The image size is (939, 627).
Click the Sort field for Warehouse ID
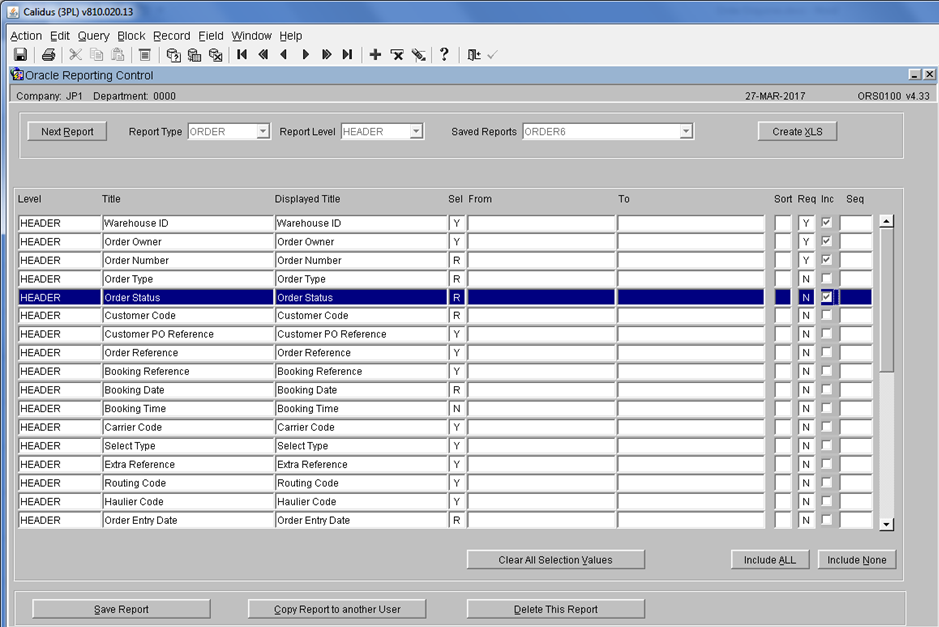[783, 223]
